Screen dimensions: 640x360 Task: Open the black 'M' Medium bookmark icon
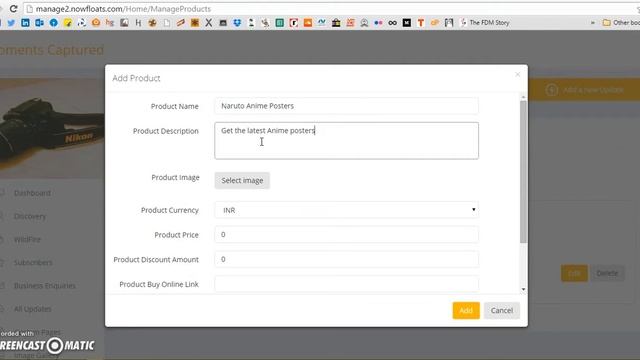tap(407, 23)
